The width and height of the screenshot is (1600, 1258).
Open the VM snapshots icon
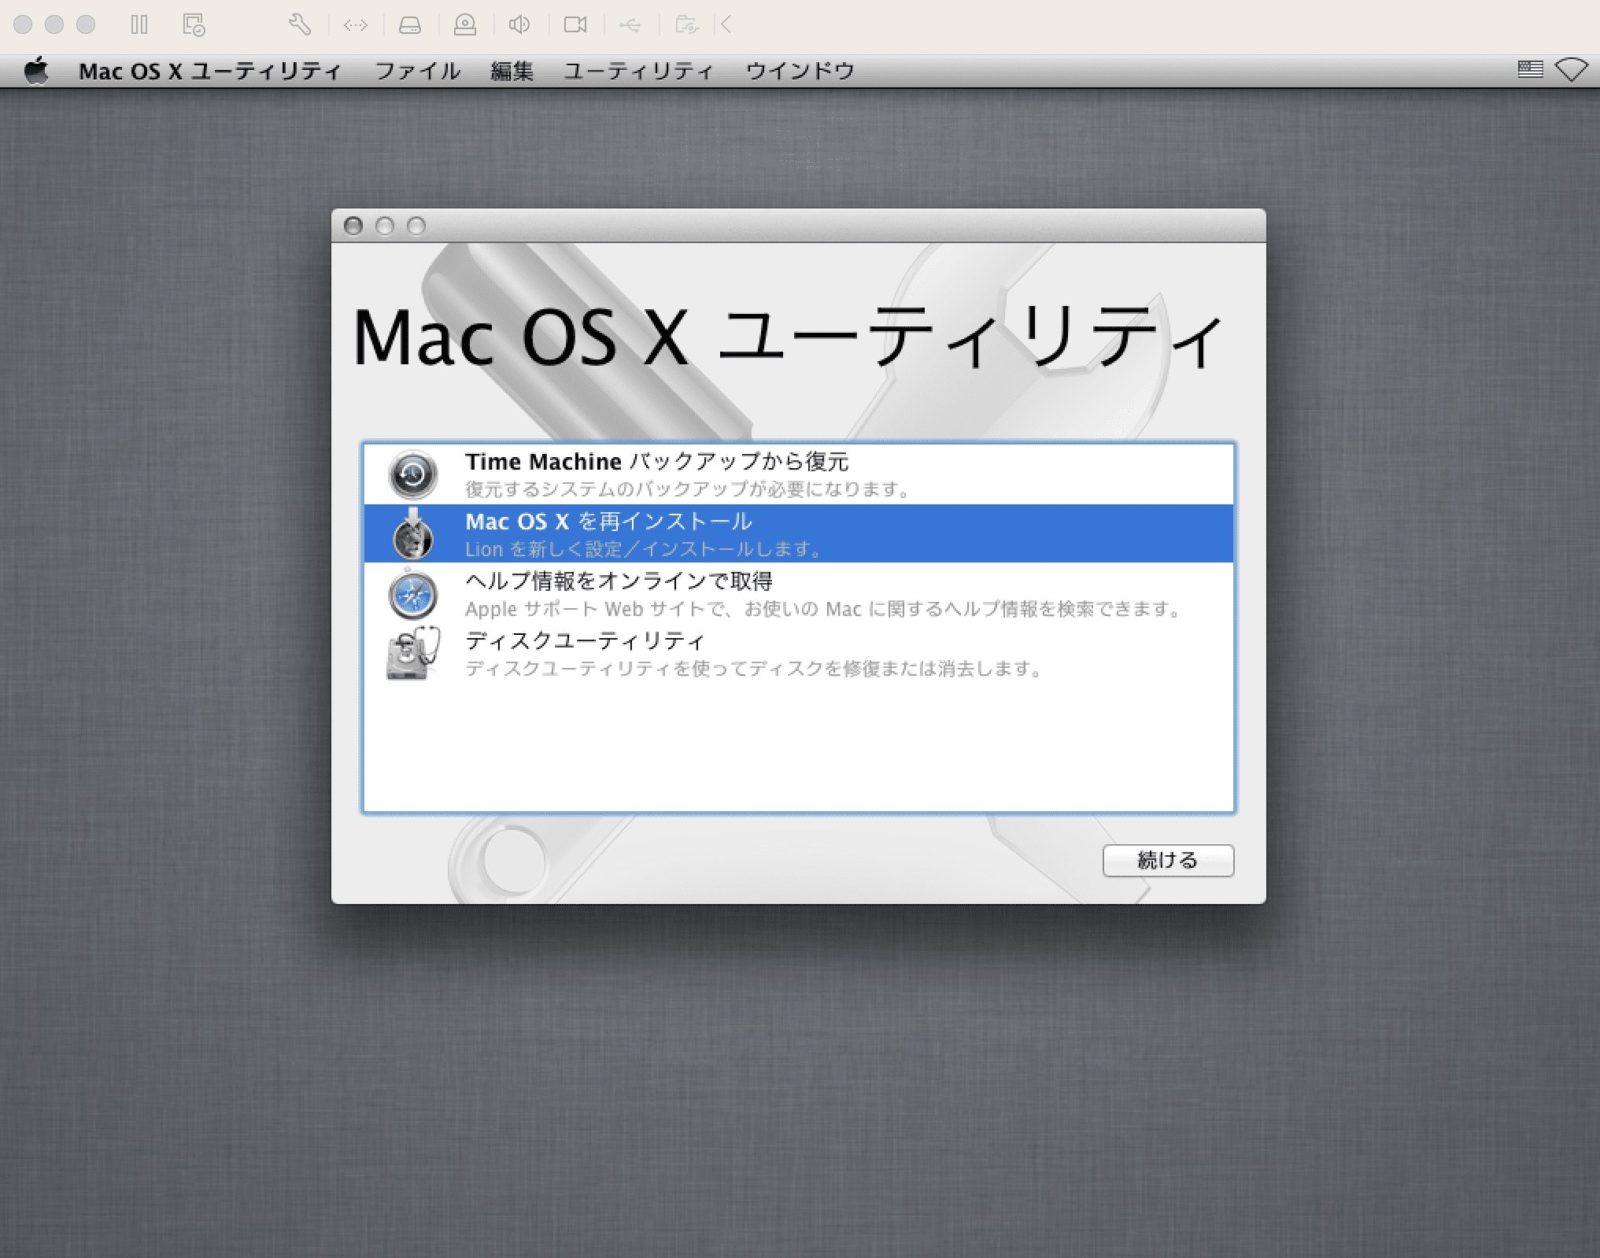194,24
